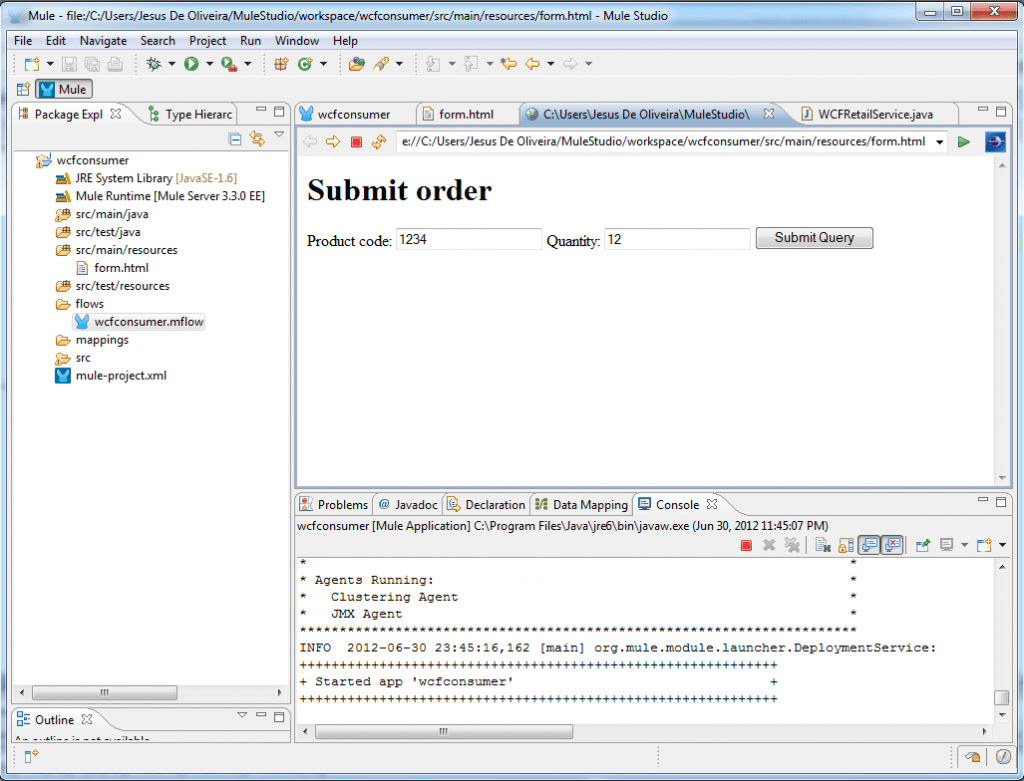Open a new console with the Open Console icon
The image size is (1024, 781).
pyautogui.click(x=984, y=545)
